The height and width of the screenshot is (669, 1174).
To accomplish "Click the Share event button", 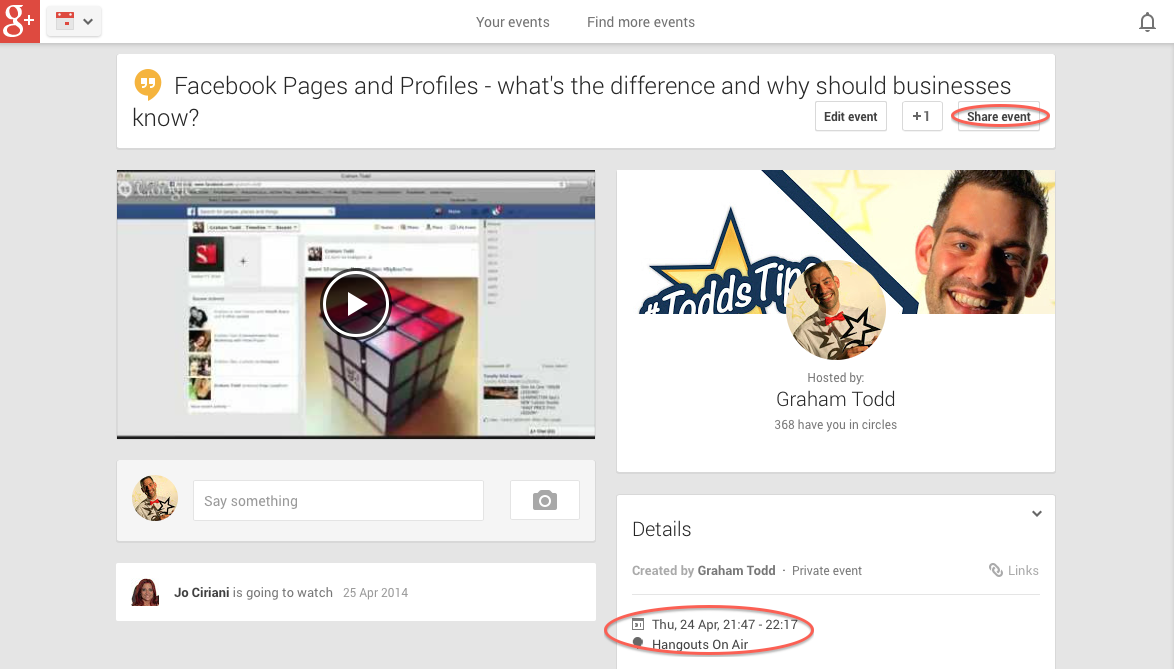I will tap(999, 116).
